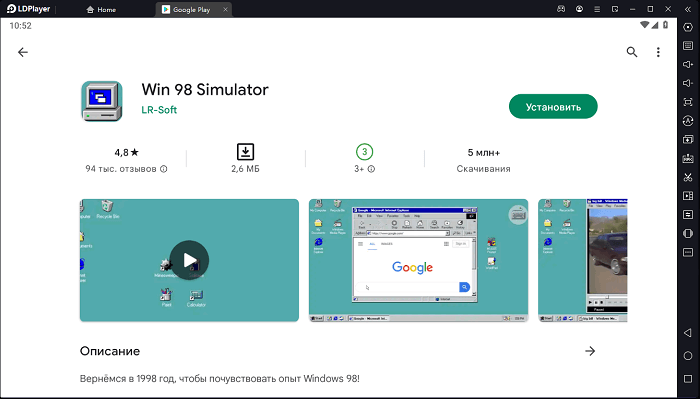Click the 94 тыс. отзывов label
Screen dimensions: 700x399
click(x=121, y=169)
